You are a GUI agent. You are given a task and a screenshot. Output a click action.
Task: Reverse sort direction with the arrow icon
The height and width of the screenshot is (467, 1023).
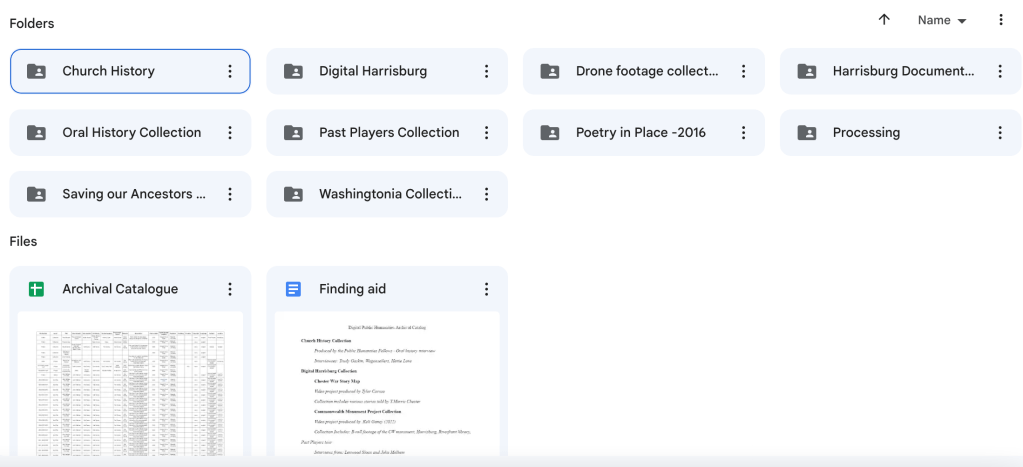[884, 20]
